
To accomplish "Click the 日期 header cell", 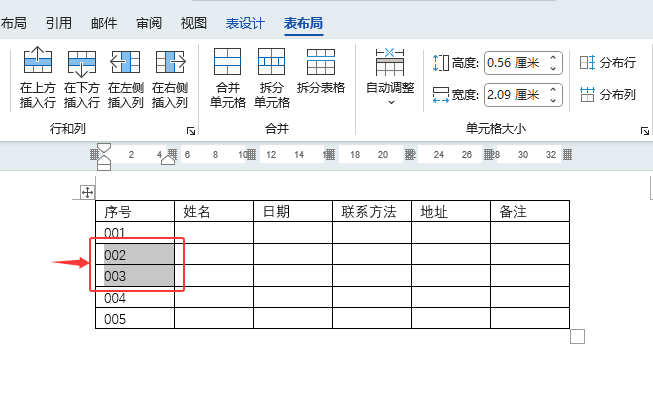I will pyautogui.click(x=293, y=211).
